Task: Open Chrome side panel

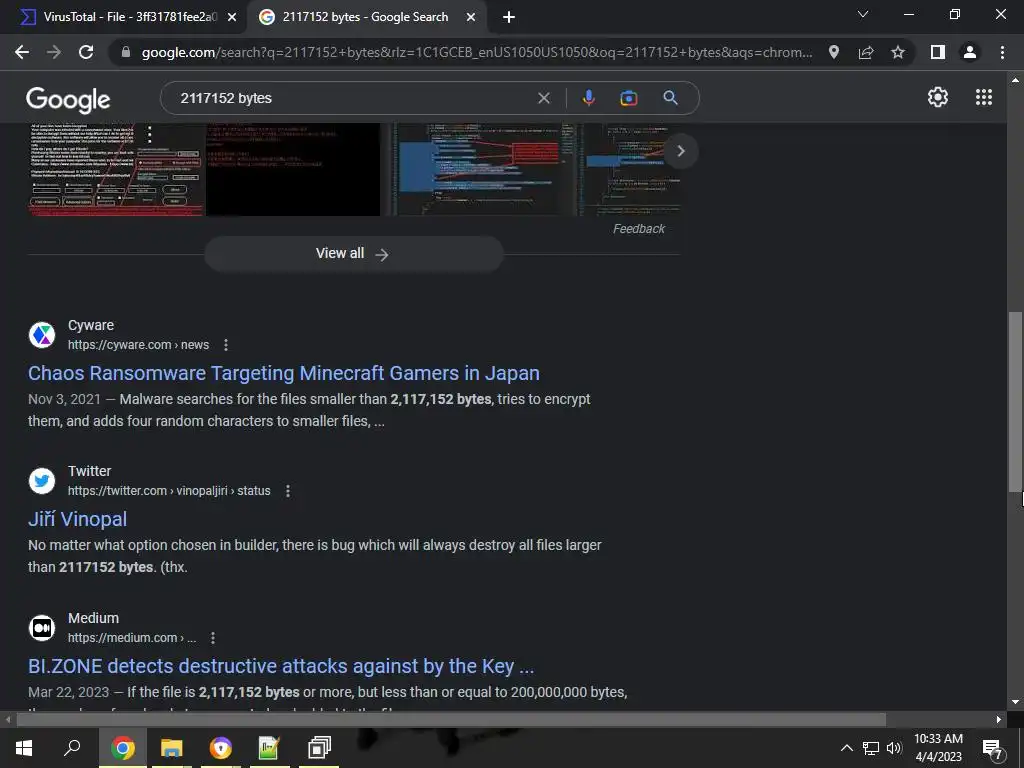Action: tap(938, 52)
